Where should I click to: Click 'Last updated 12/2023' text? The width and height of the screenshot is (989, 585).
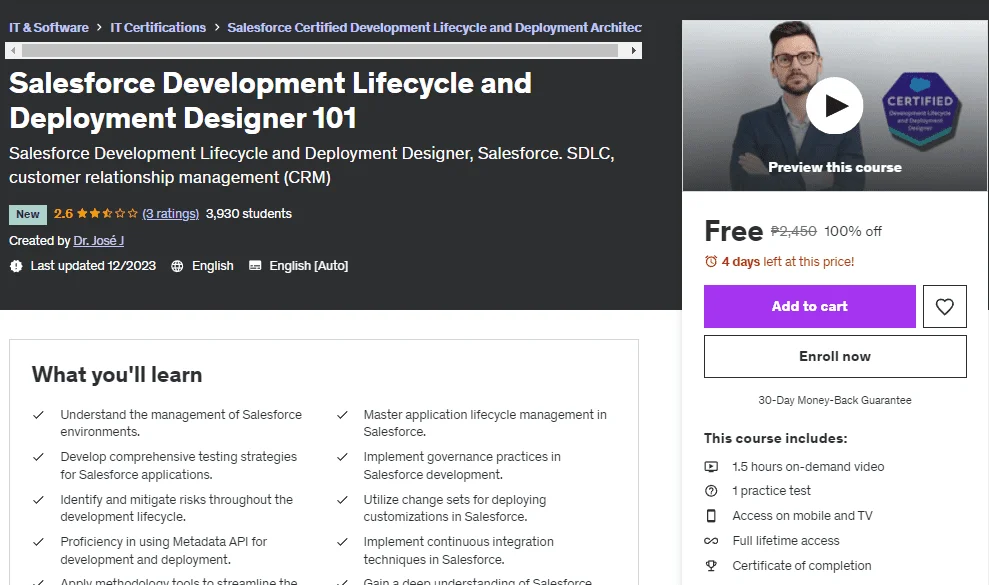93,266
